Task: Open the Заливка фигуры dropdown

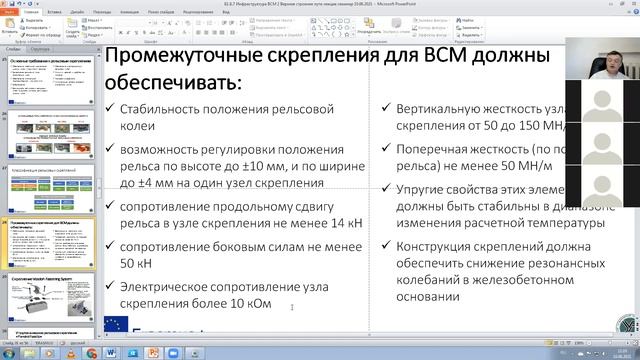Action: pos(430,20)
